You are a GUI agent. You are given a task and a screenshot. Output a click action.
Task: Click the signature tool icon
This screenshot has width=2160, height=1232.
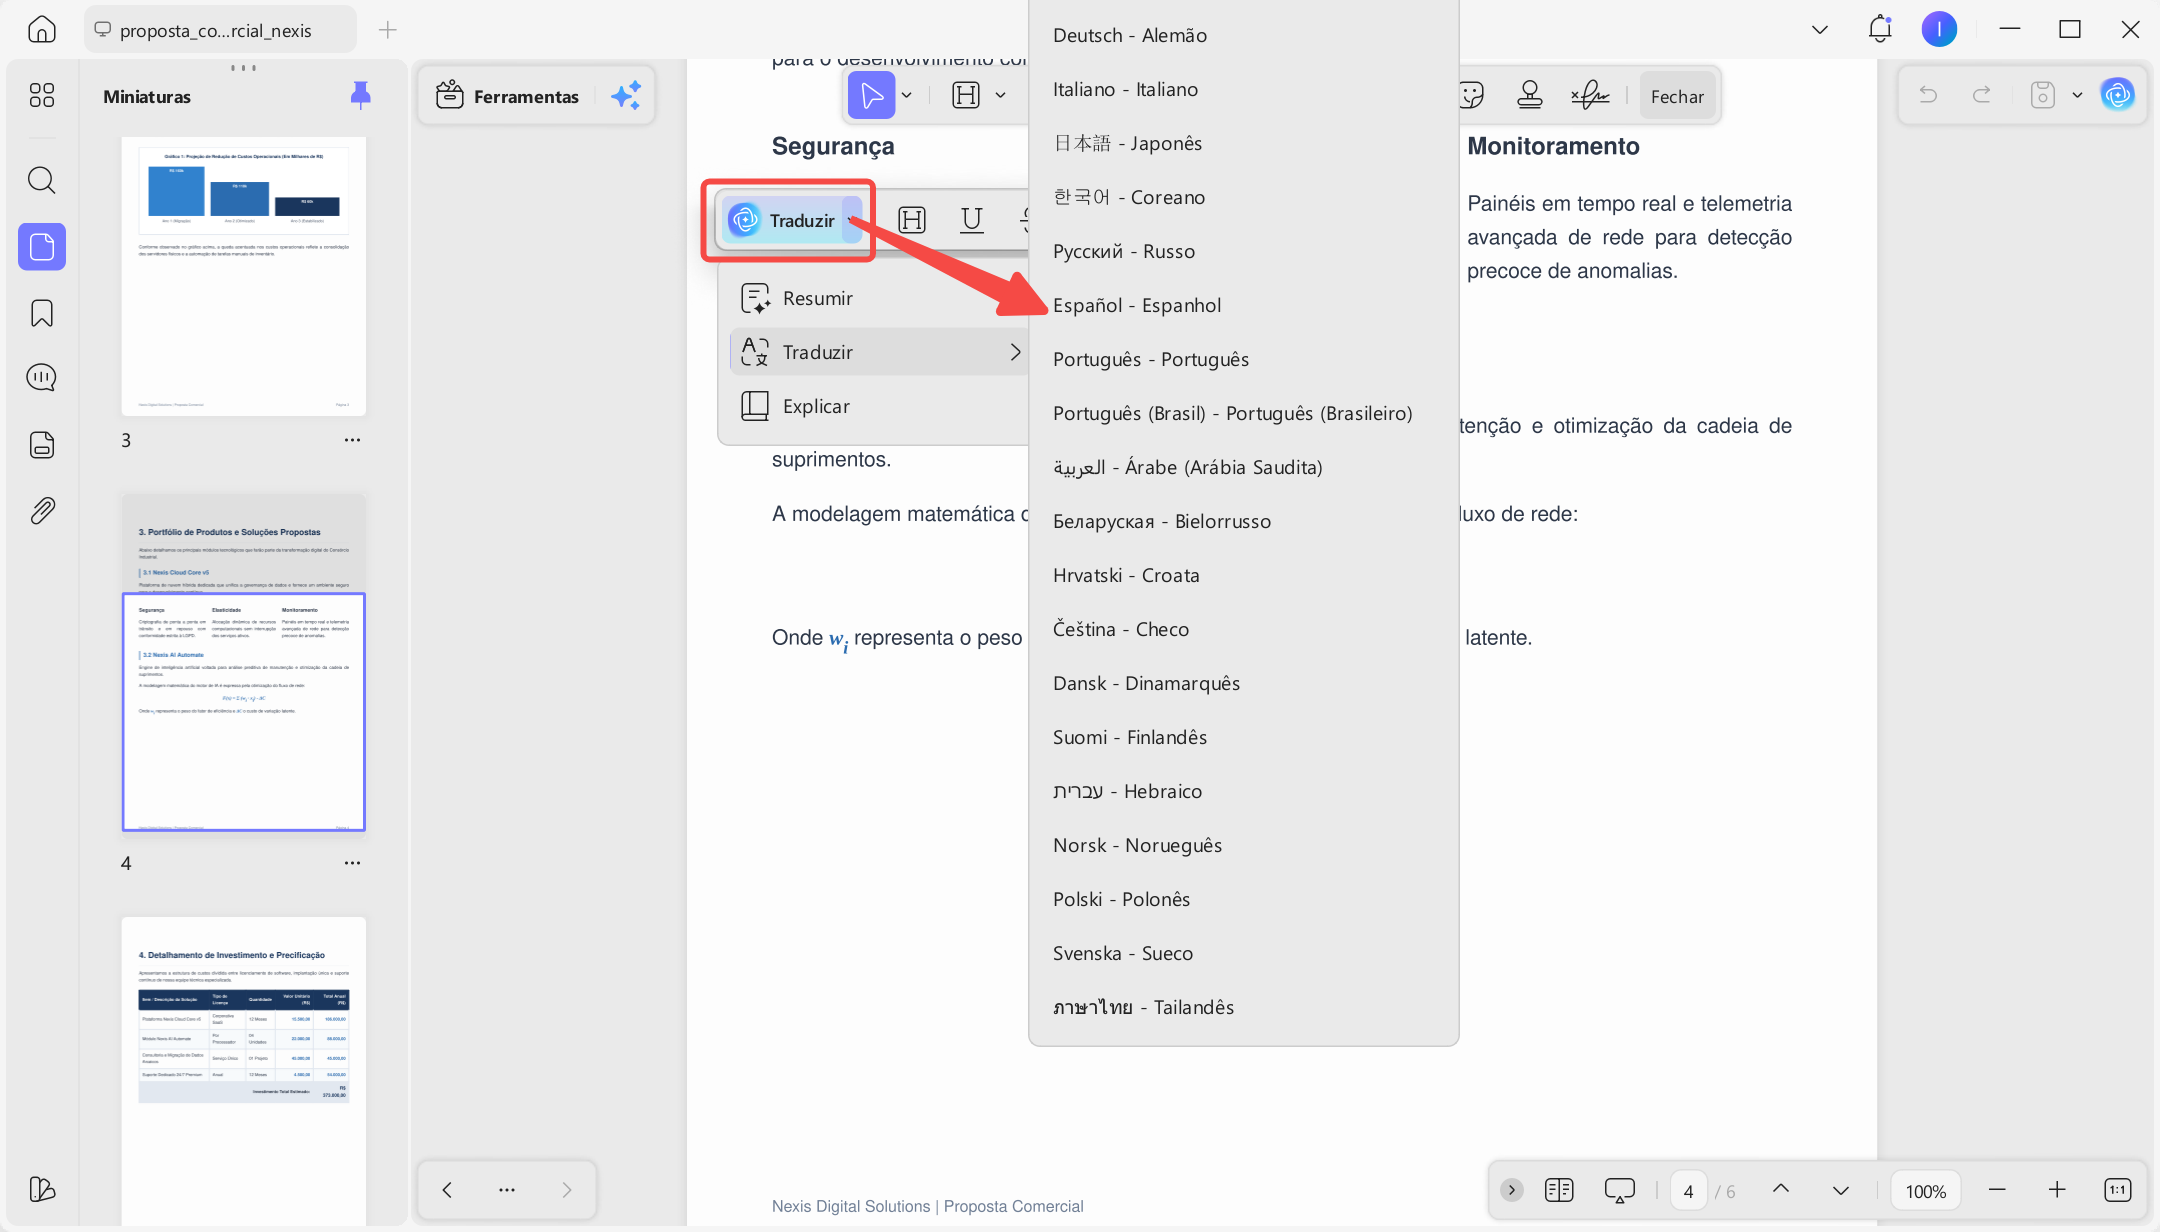pos(1590,95)
